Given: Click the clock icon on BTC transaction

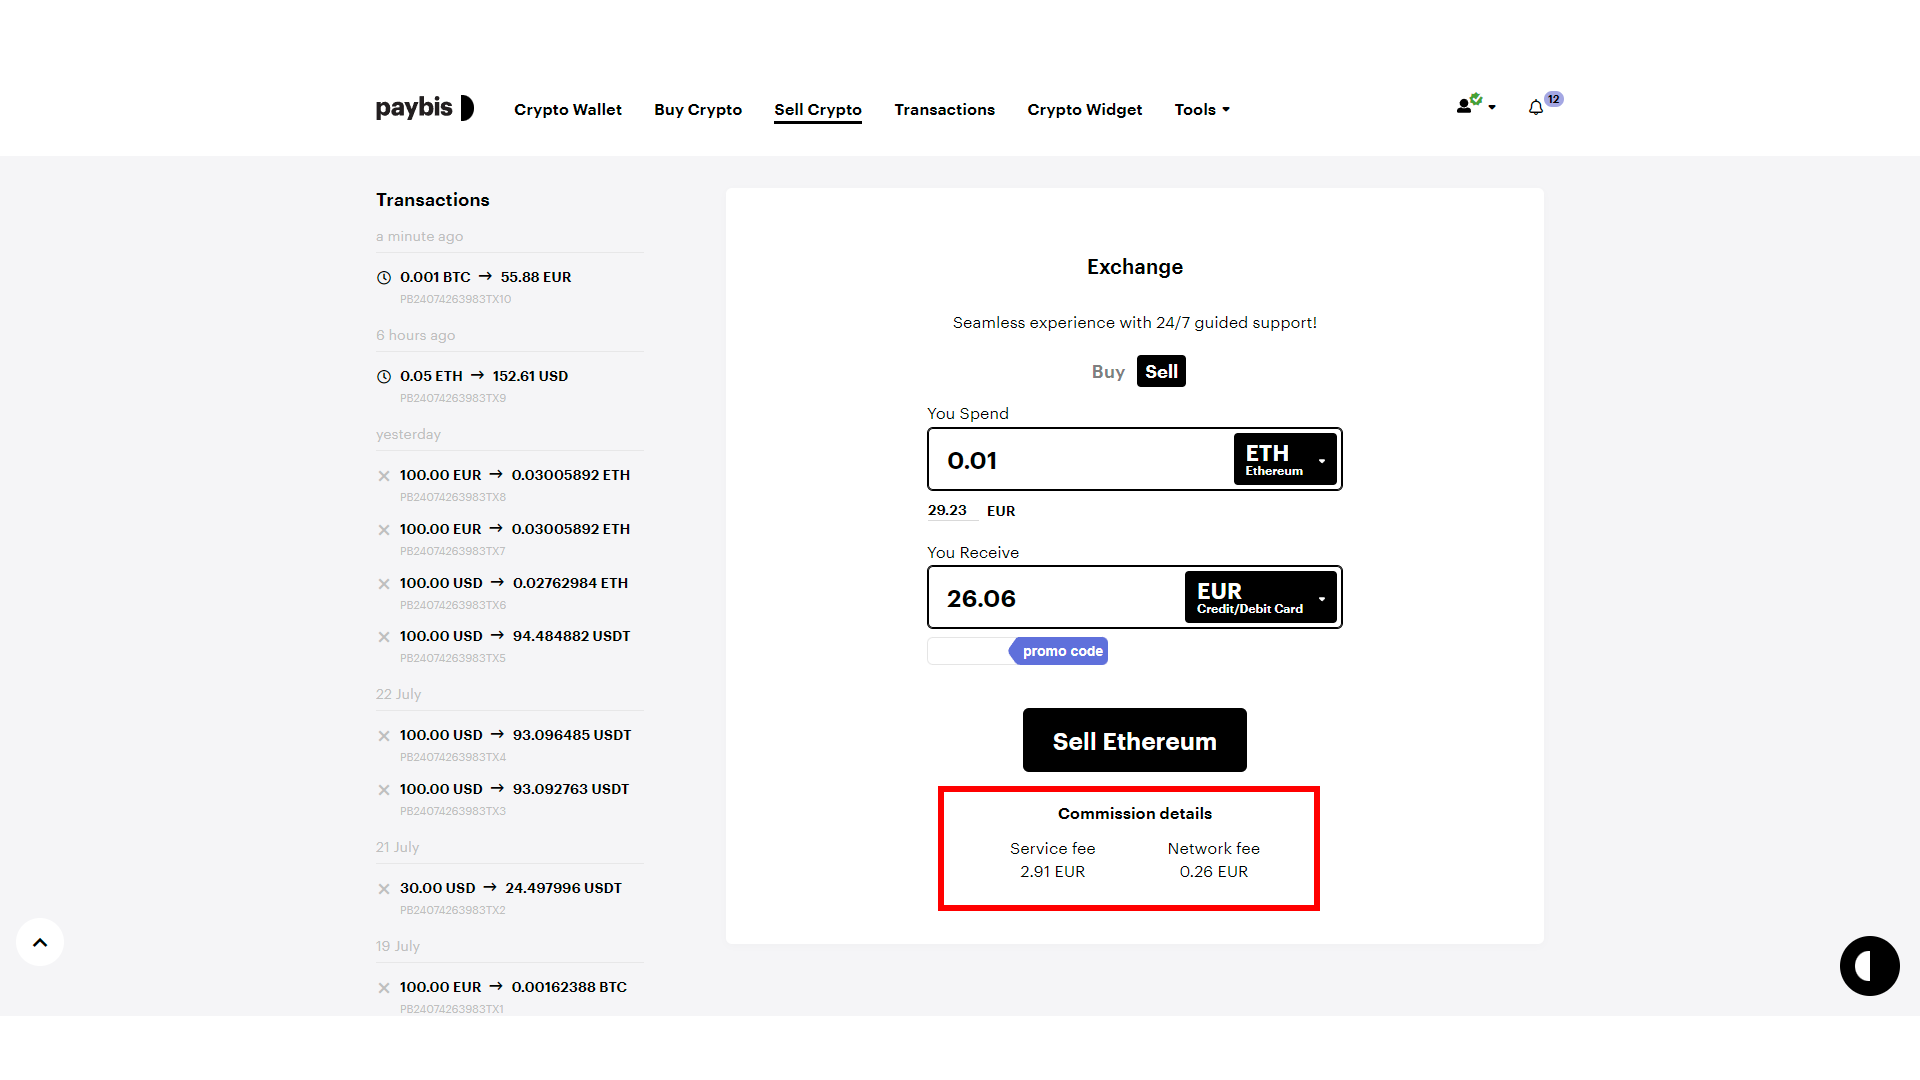Looking at the screenshot, I should coord(382,277).
